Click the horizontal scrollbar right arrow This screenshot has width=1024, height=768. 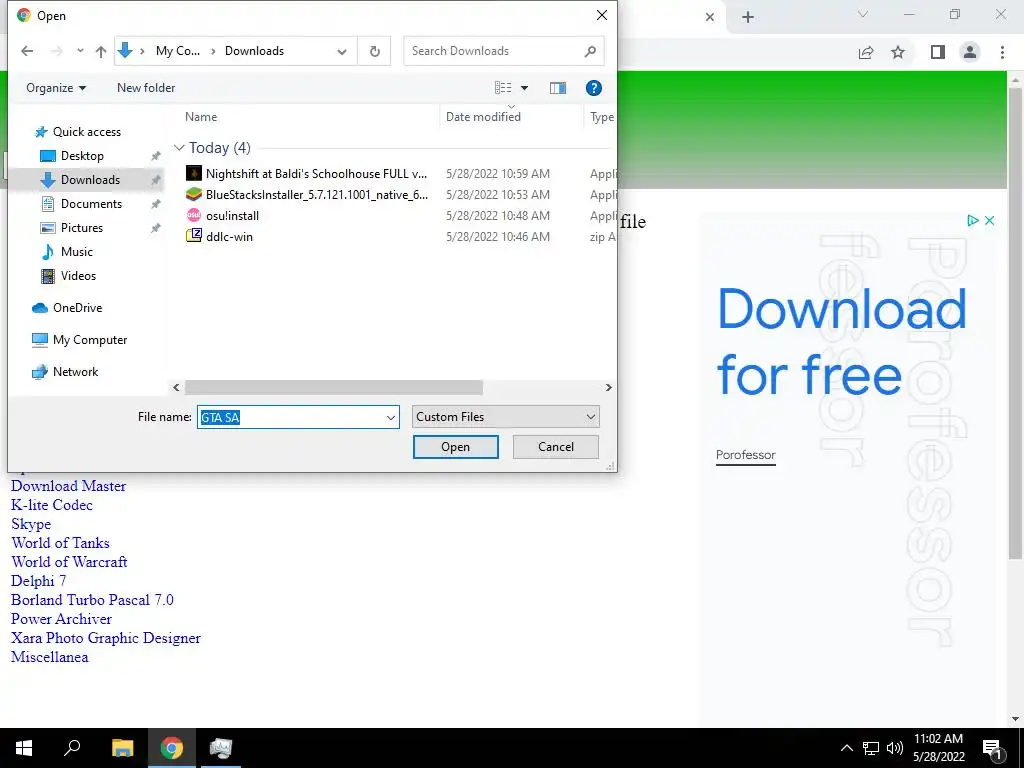[608, 387]
